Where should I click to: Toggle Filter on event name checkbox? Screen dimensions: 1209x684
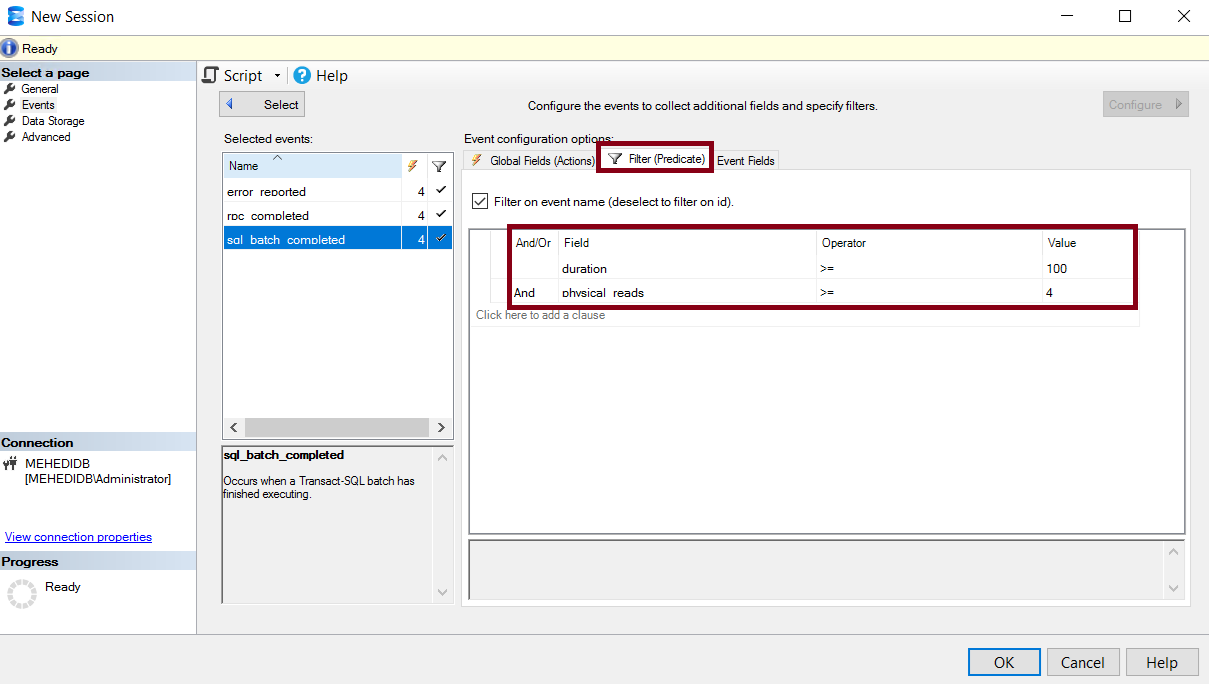[480, 201]
